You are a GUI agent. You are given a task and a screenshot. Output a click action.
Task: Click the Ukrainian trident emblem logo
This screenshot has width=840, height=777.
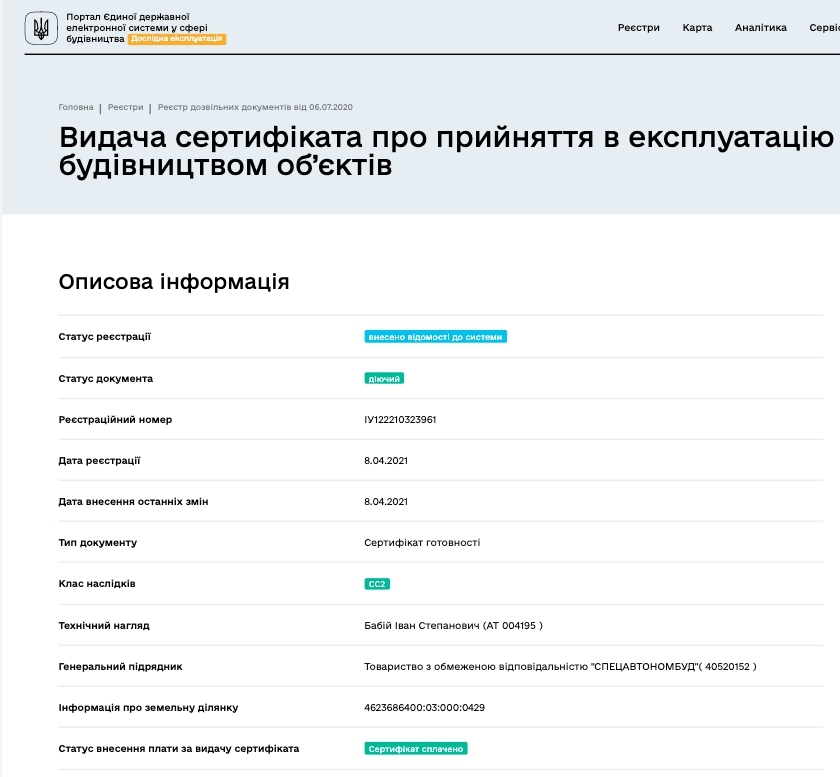41,28
